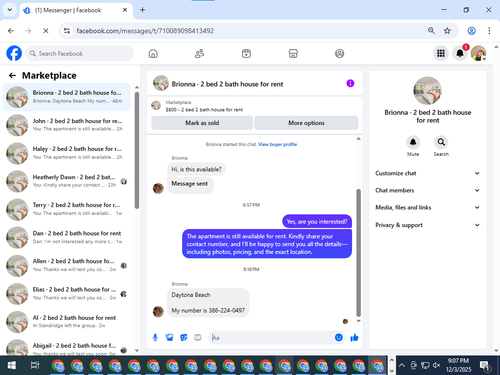Open the Reels video icon

pos(246,53)
